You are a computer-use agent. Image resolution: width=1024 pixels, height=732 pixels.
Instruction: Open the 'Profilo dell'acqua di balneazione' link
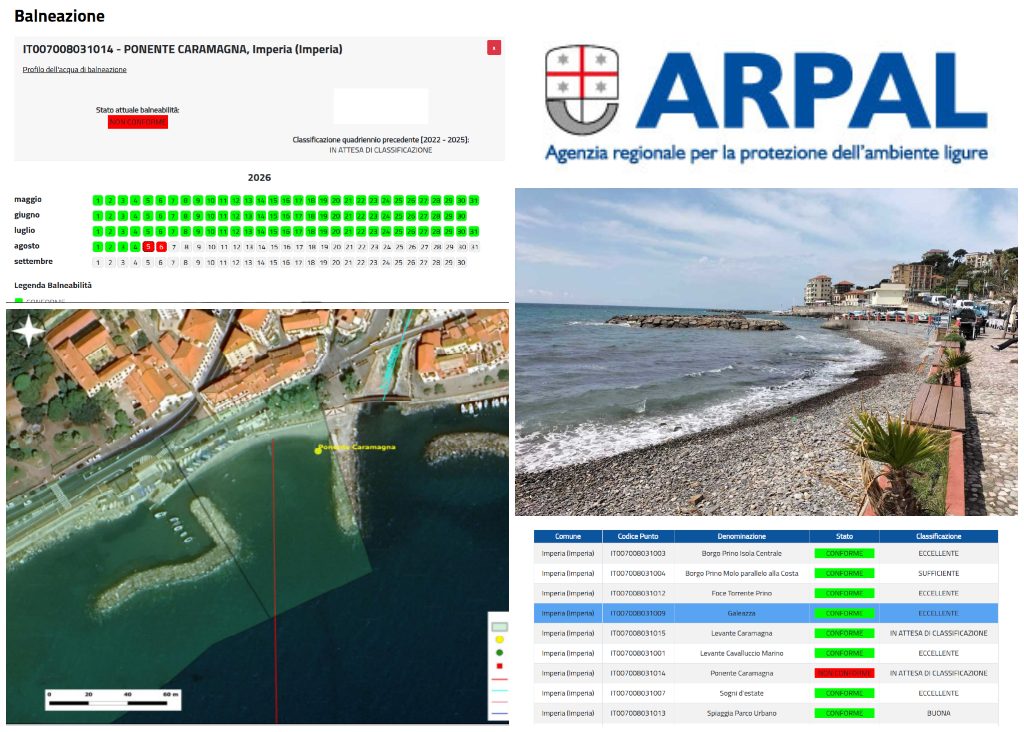click(x=74, y=69)
